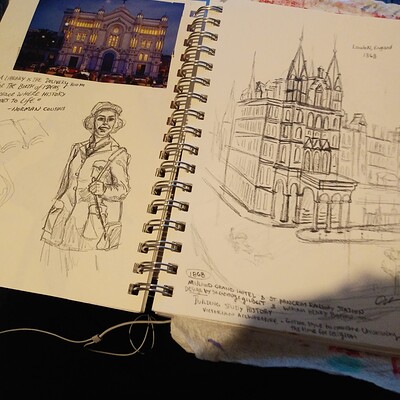The image size is (400, 400).
Task: Click the woman's hat in the sketch
Action: (103, 115)
